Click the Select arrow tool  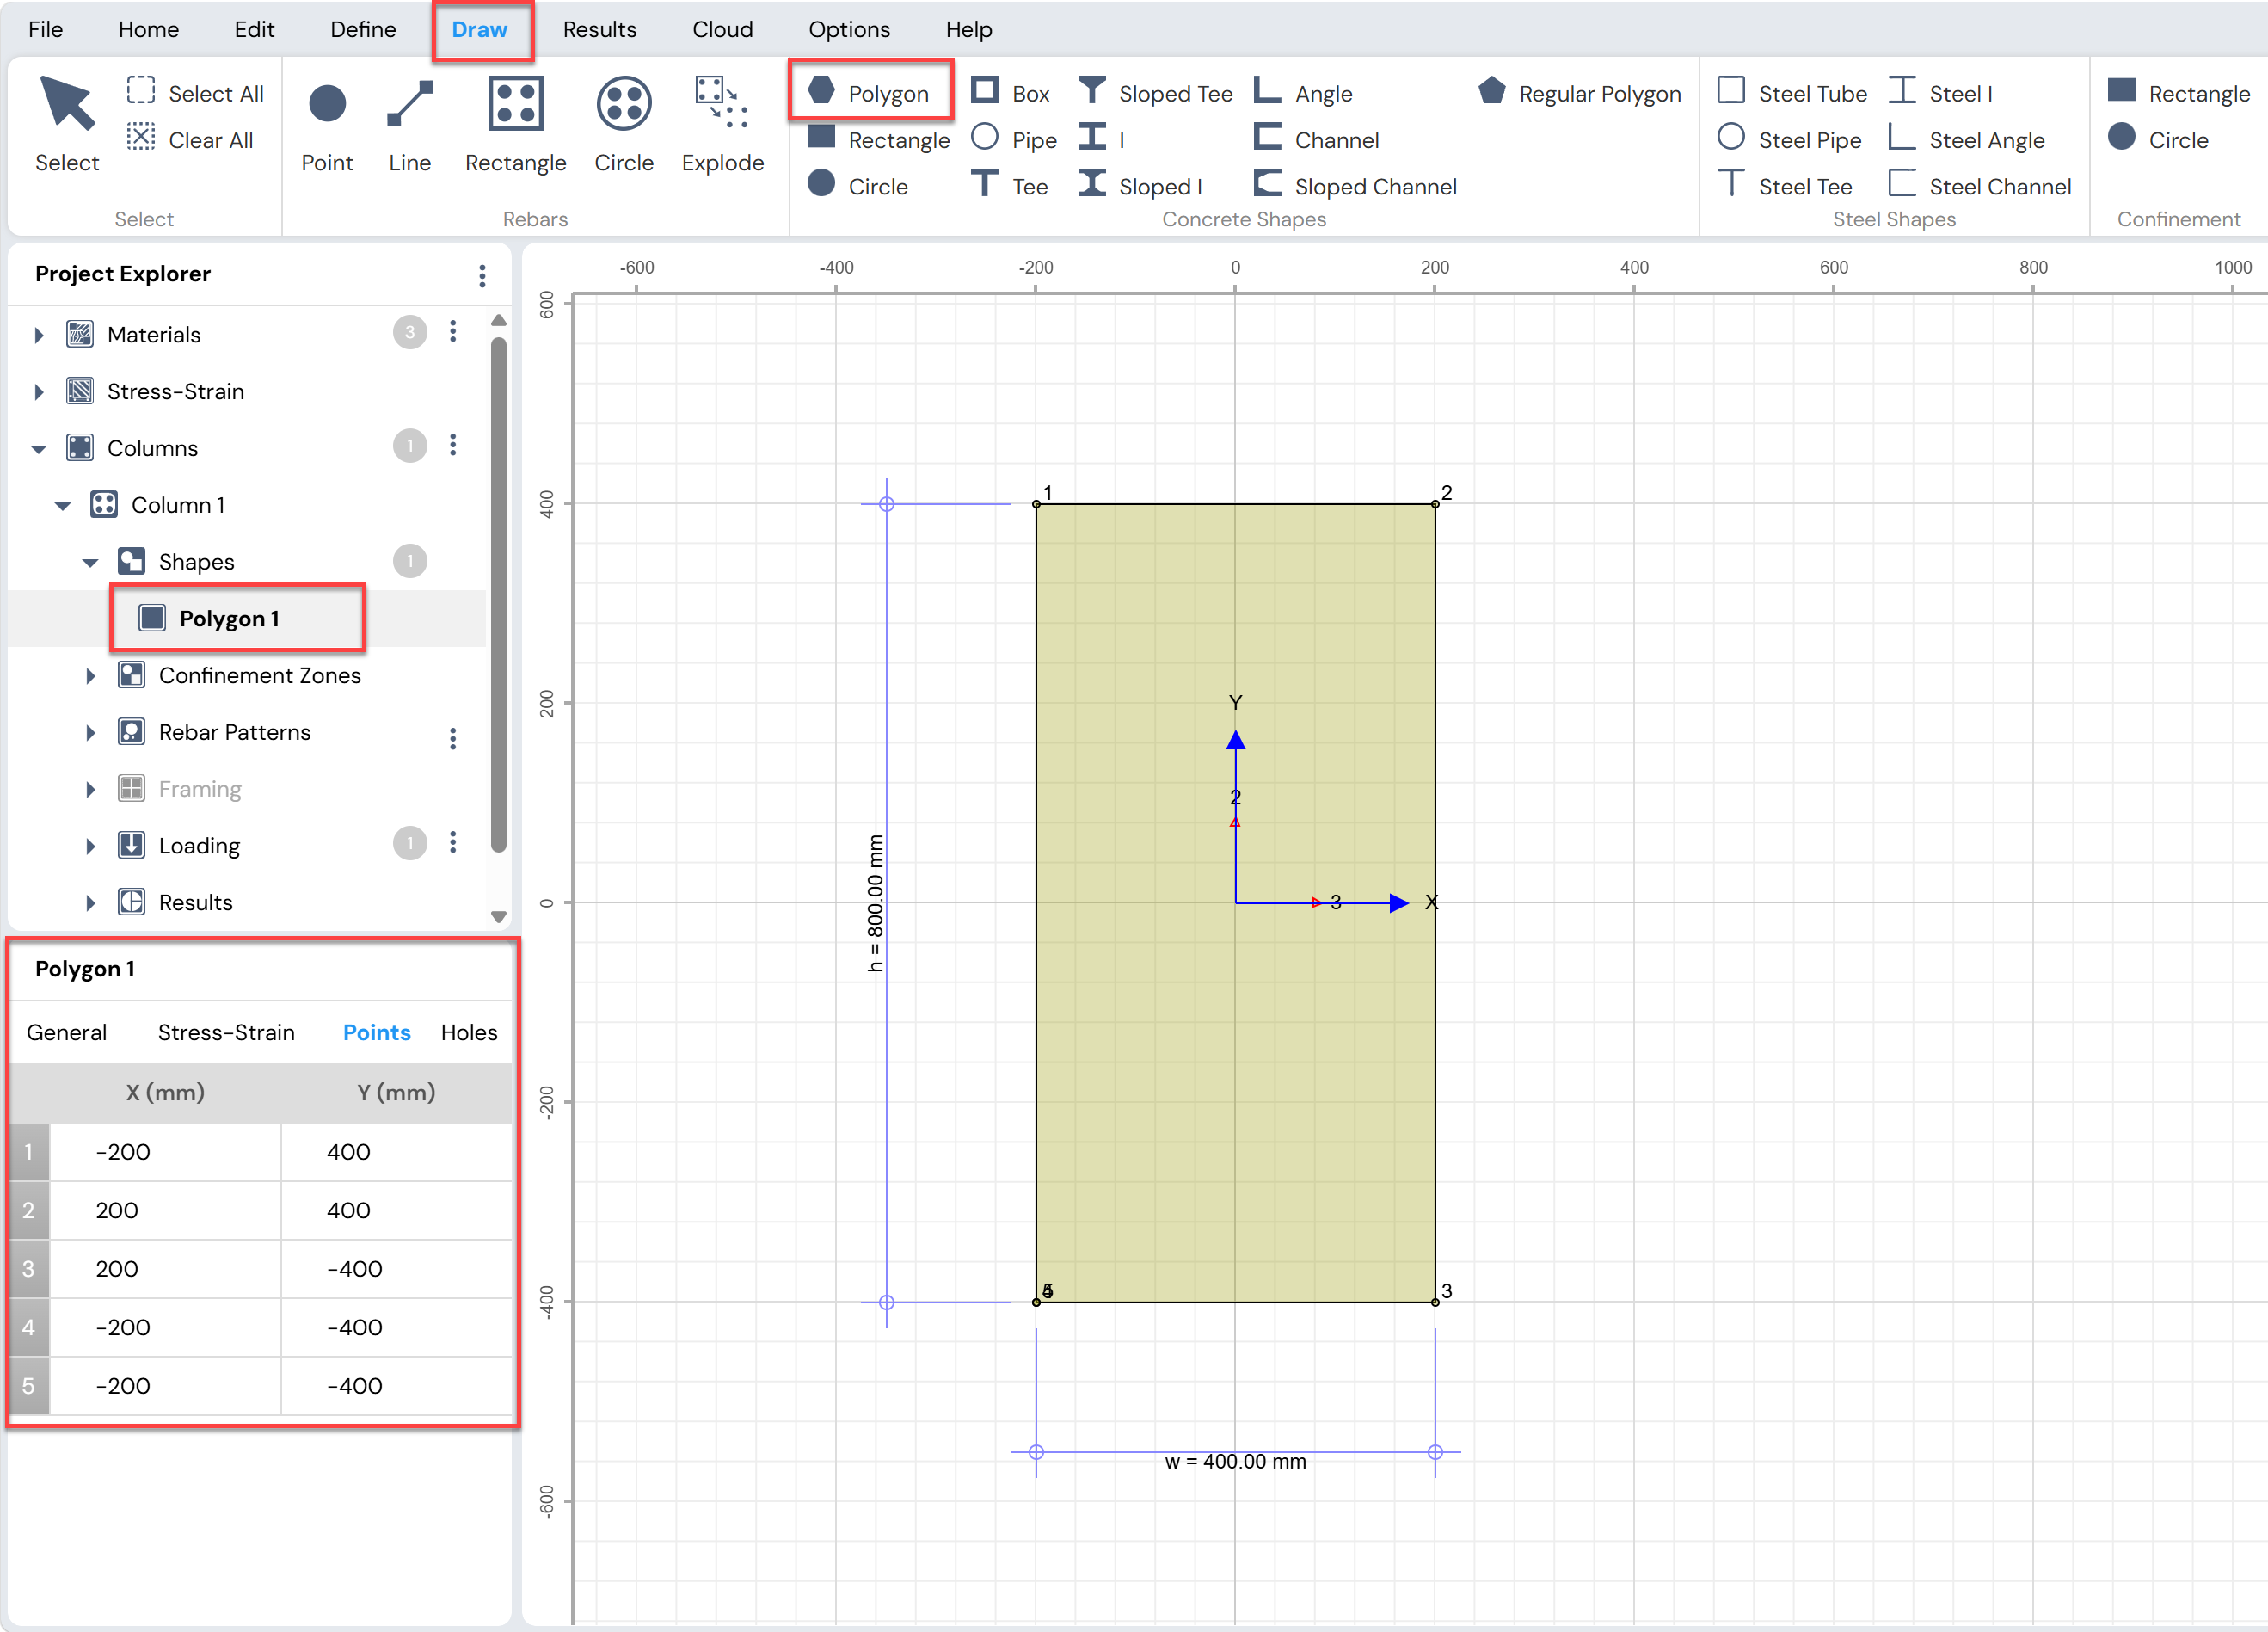[67, 125]
